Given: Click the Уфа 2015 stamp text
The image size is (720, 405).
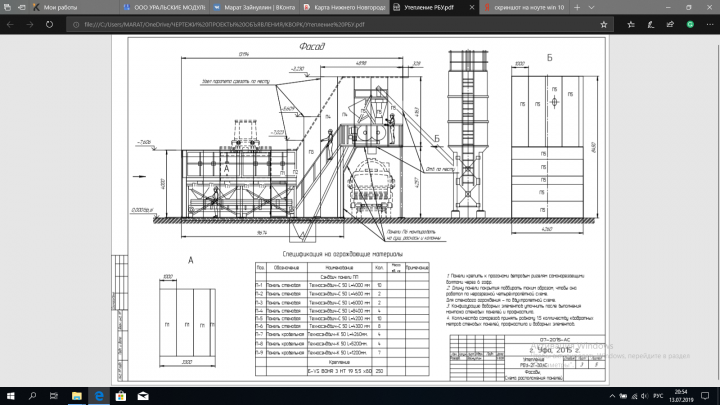Looking at the screenshot, I should [554, 350].
